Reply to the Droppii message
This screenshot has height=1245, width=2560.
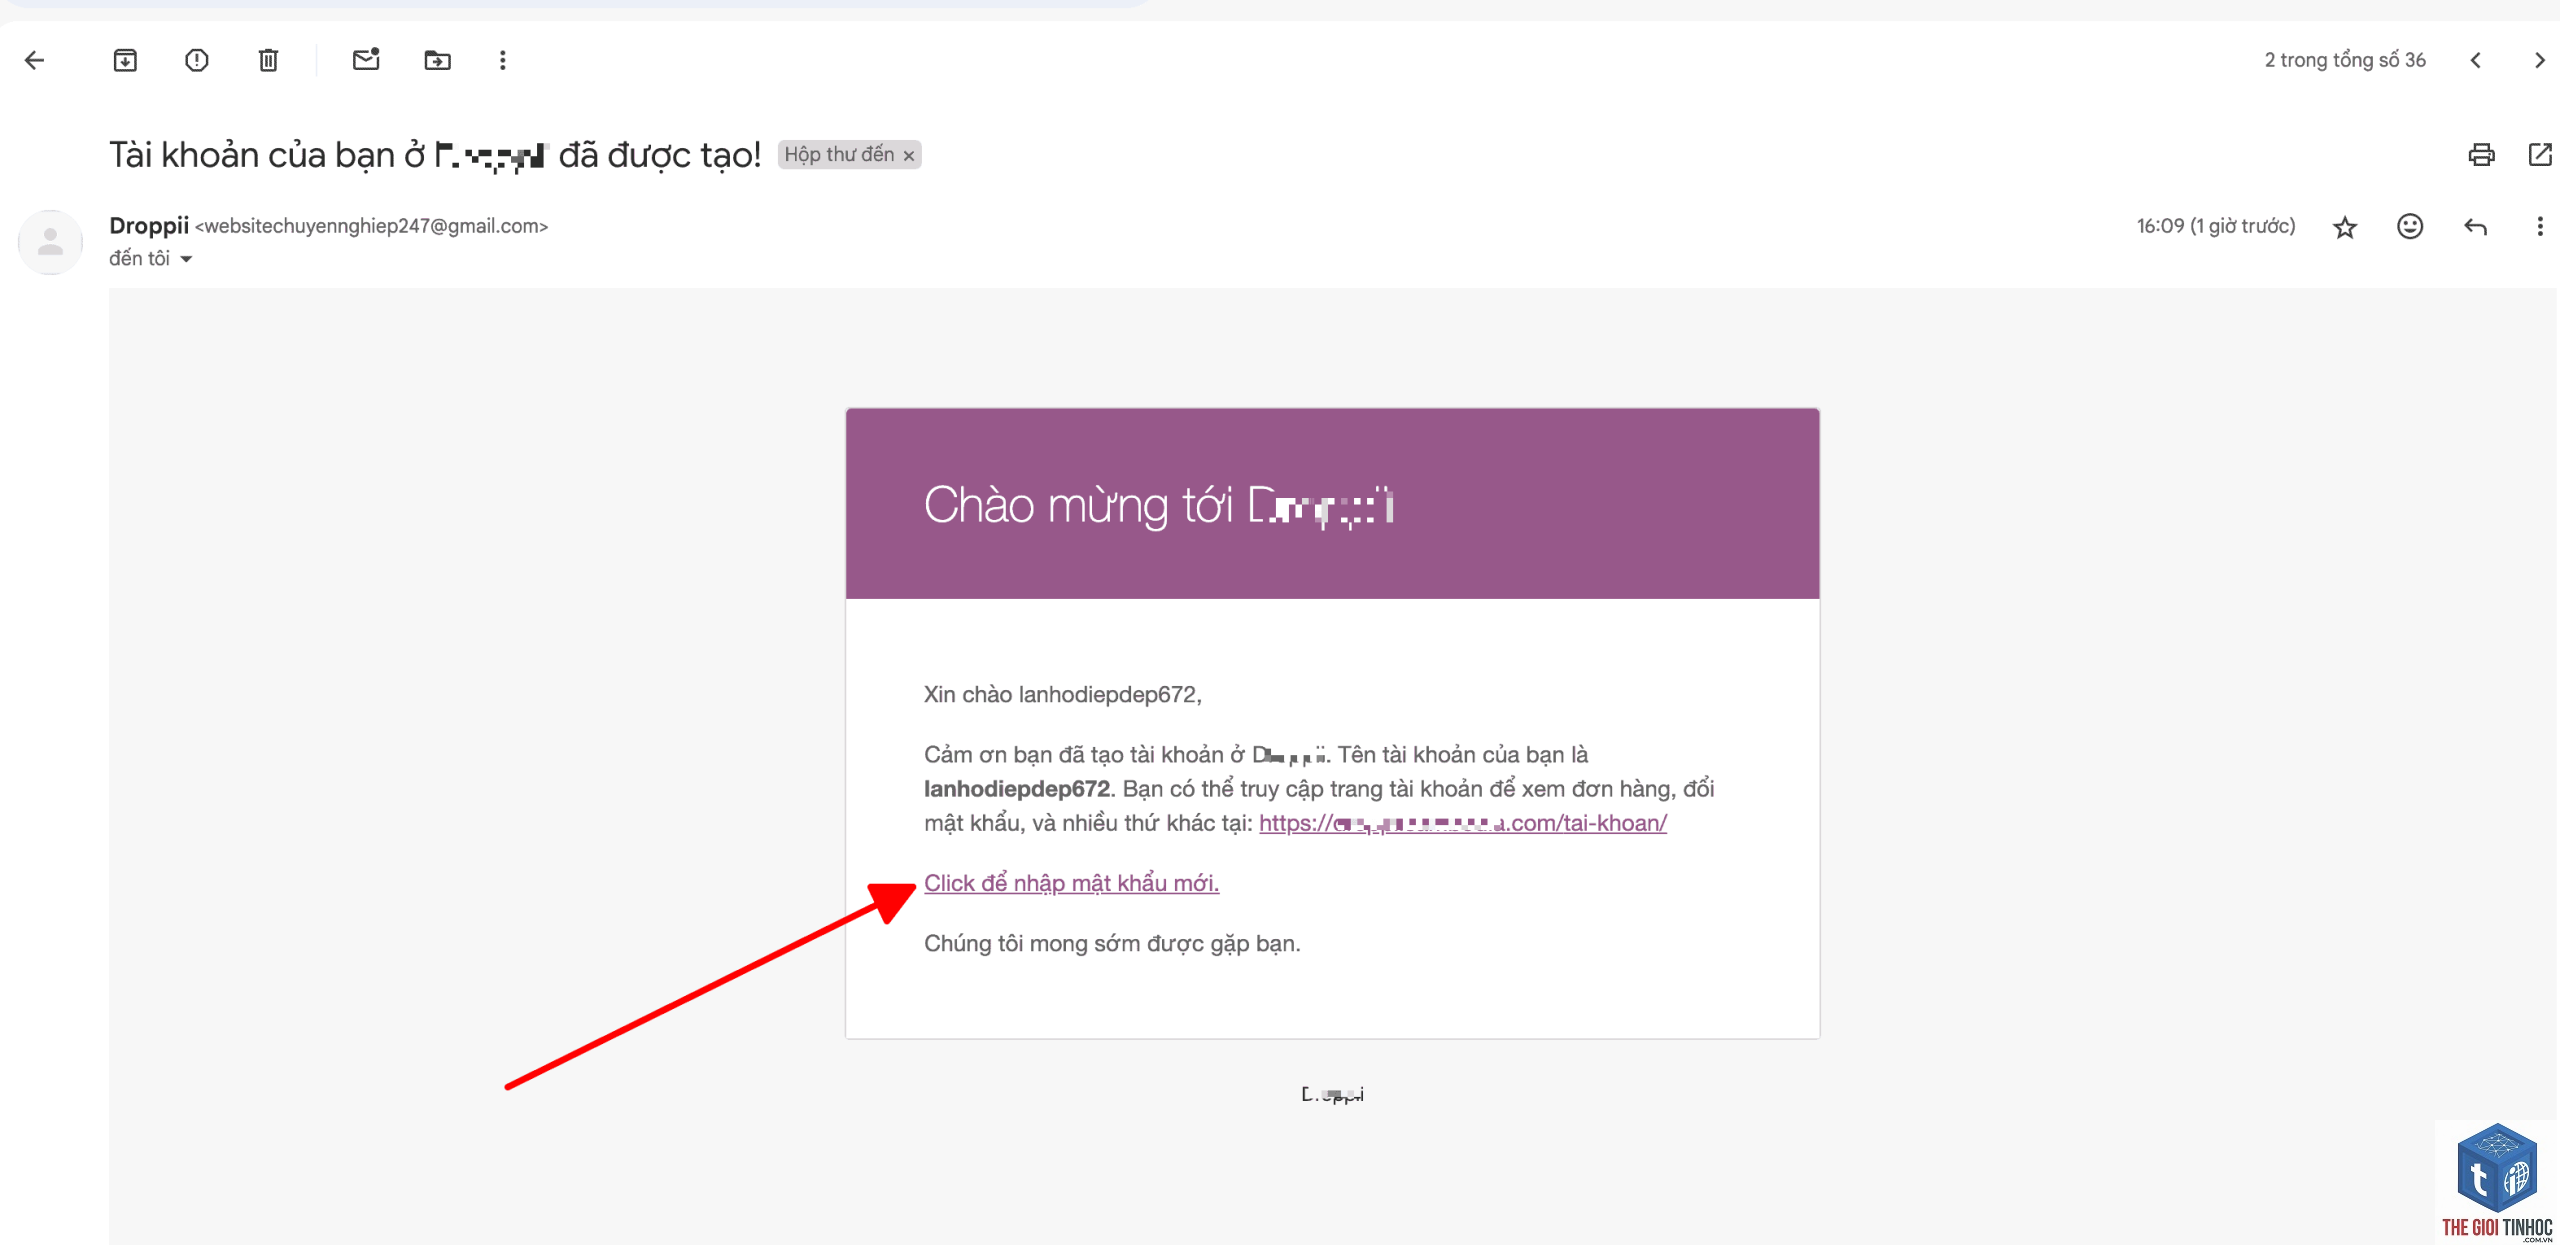point(2475,227)
